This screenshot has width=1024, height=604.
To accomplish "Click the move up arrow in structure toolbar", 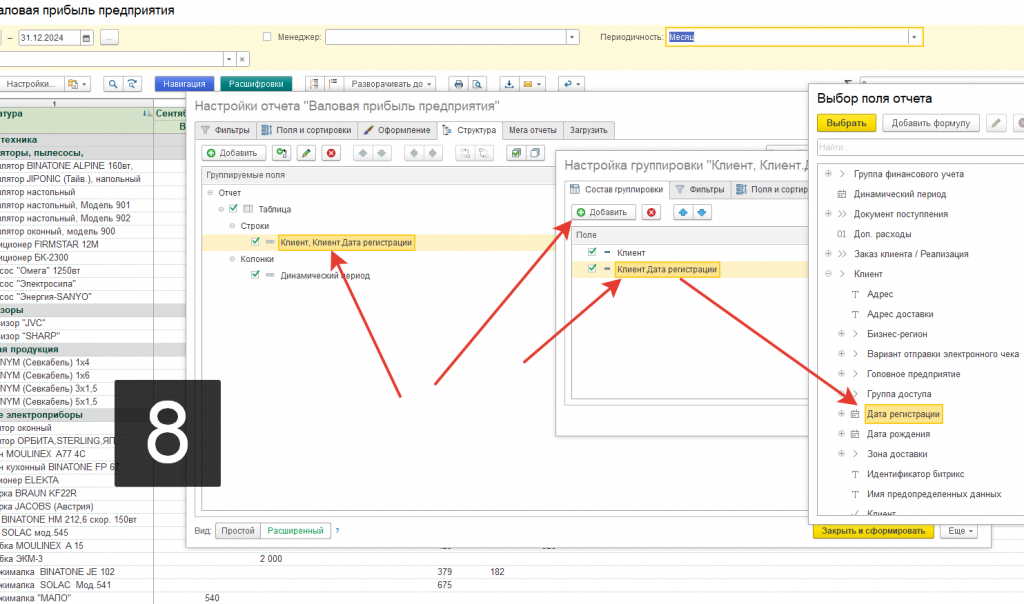I will coord(363,153).
